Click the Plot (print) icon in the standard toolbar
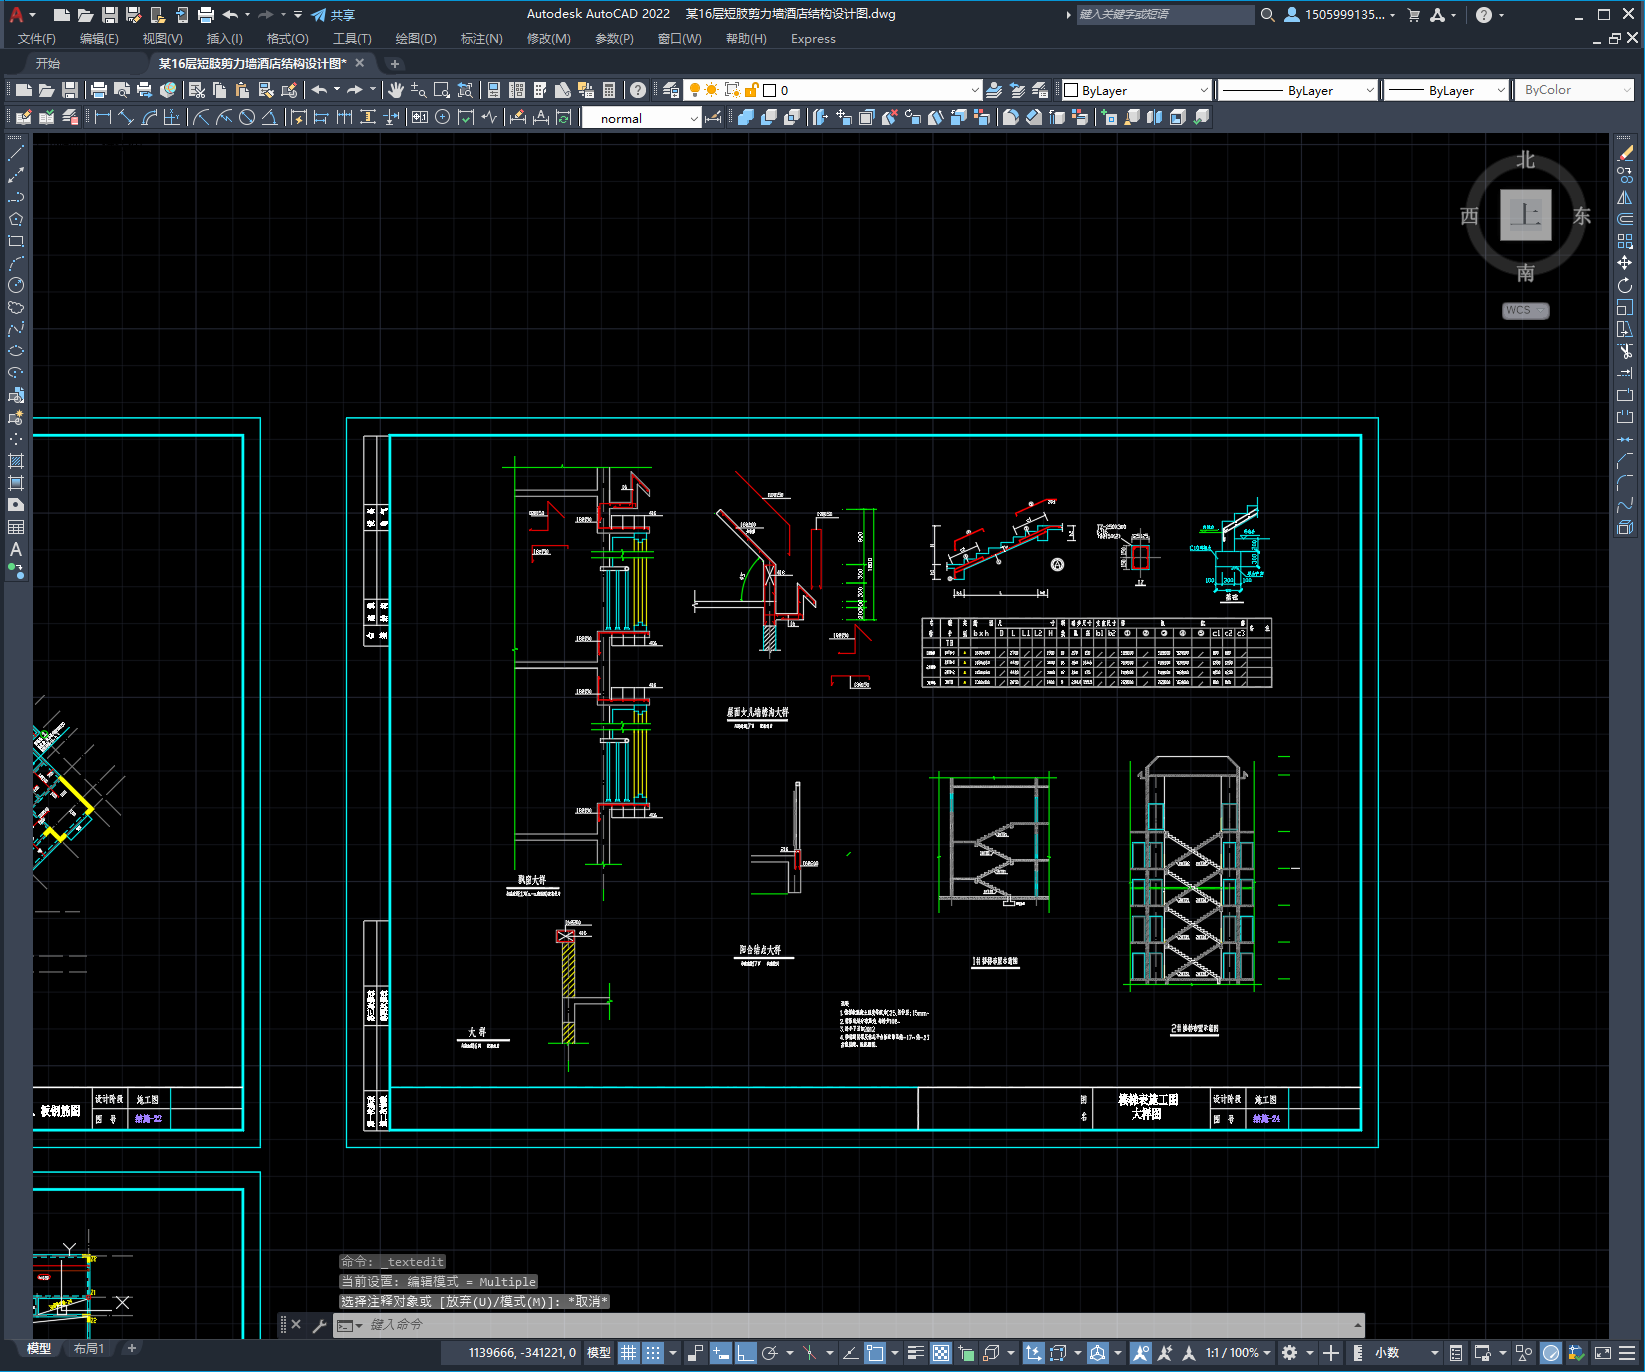This screenshot has height=1372, width=1645. [99, 90]
